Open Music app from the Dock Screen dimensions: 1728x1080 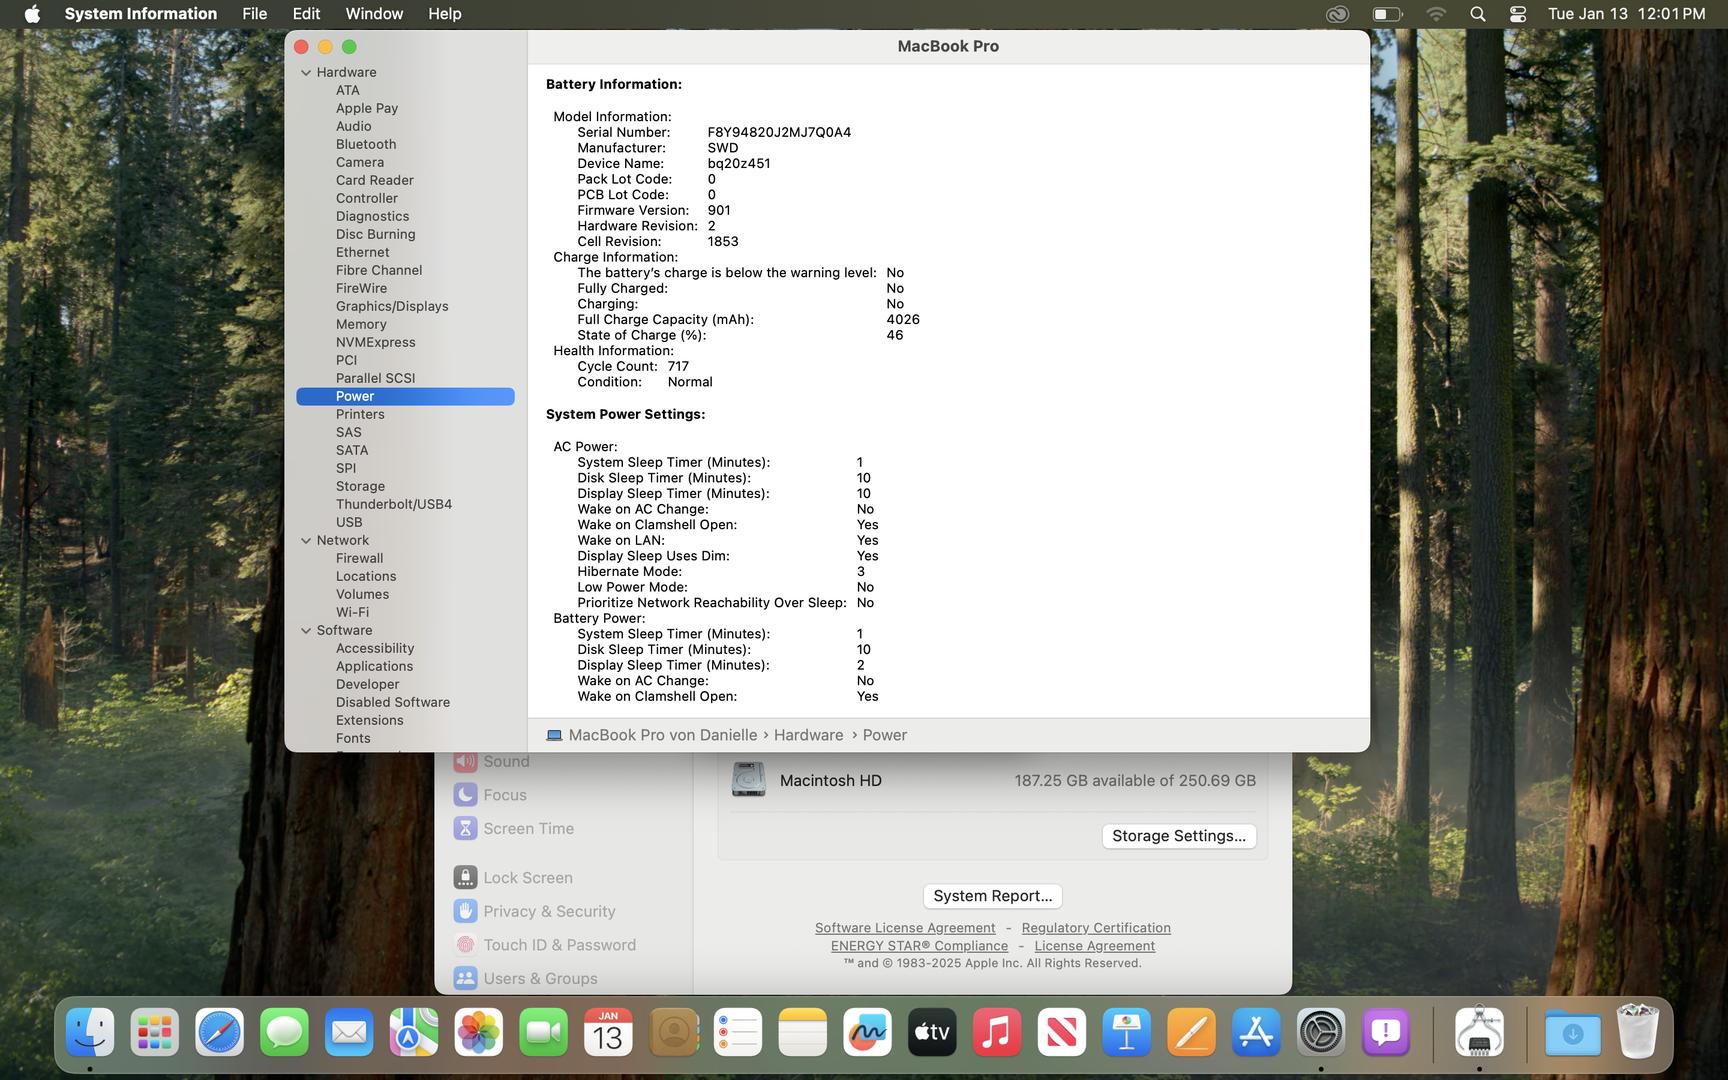point(996,1033)
